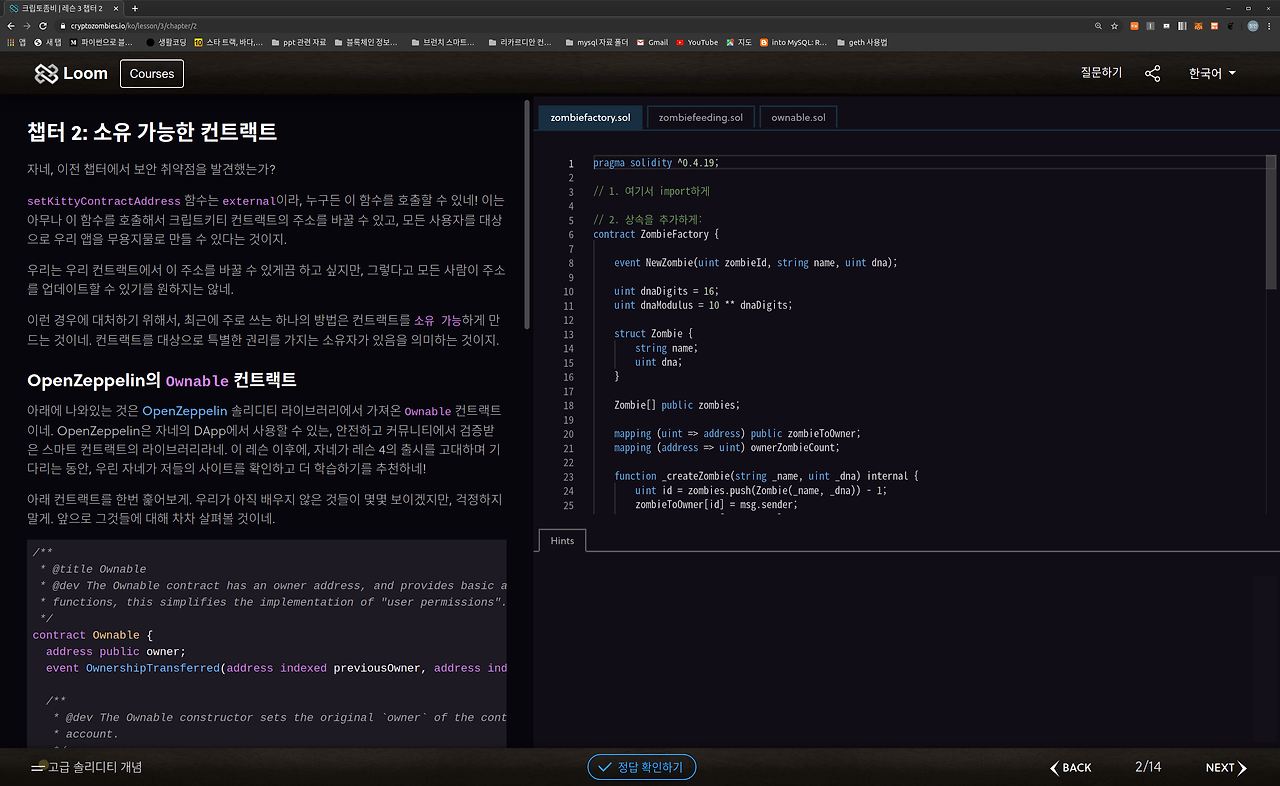
Task: Open the 파이썬으로 블... Medium bookmark
Action: 101,42
